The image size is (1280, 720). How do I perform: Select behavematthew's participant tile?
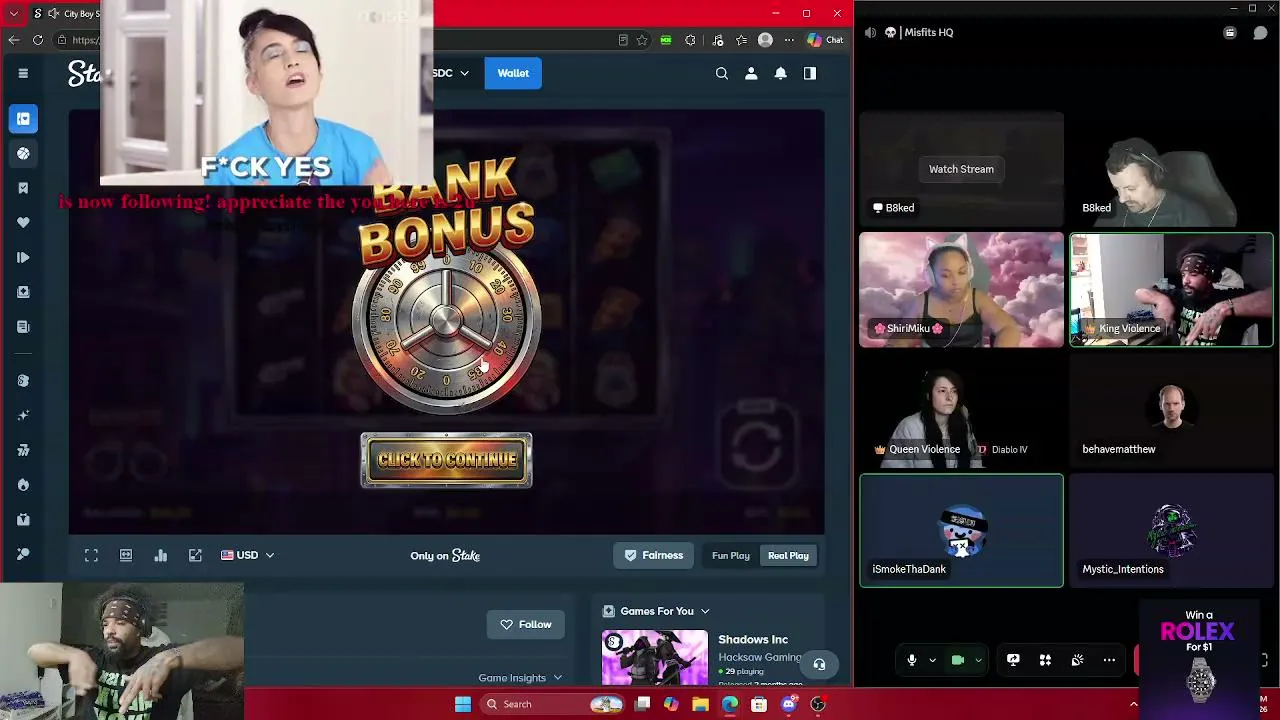[x=1171, y=410]
